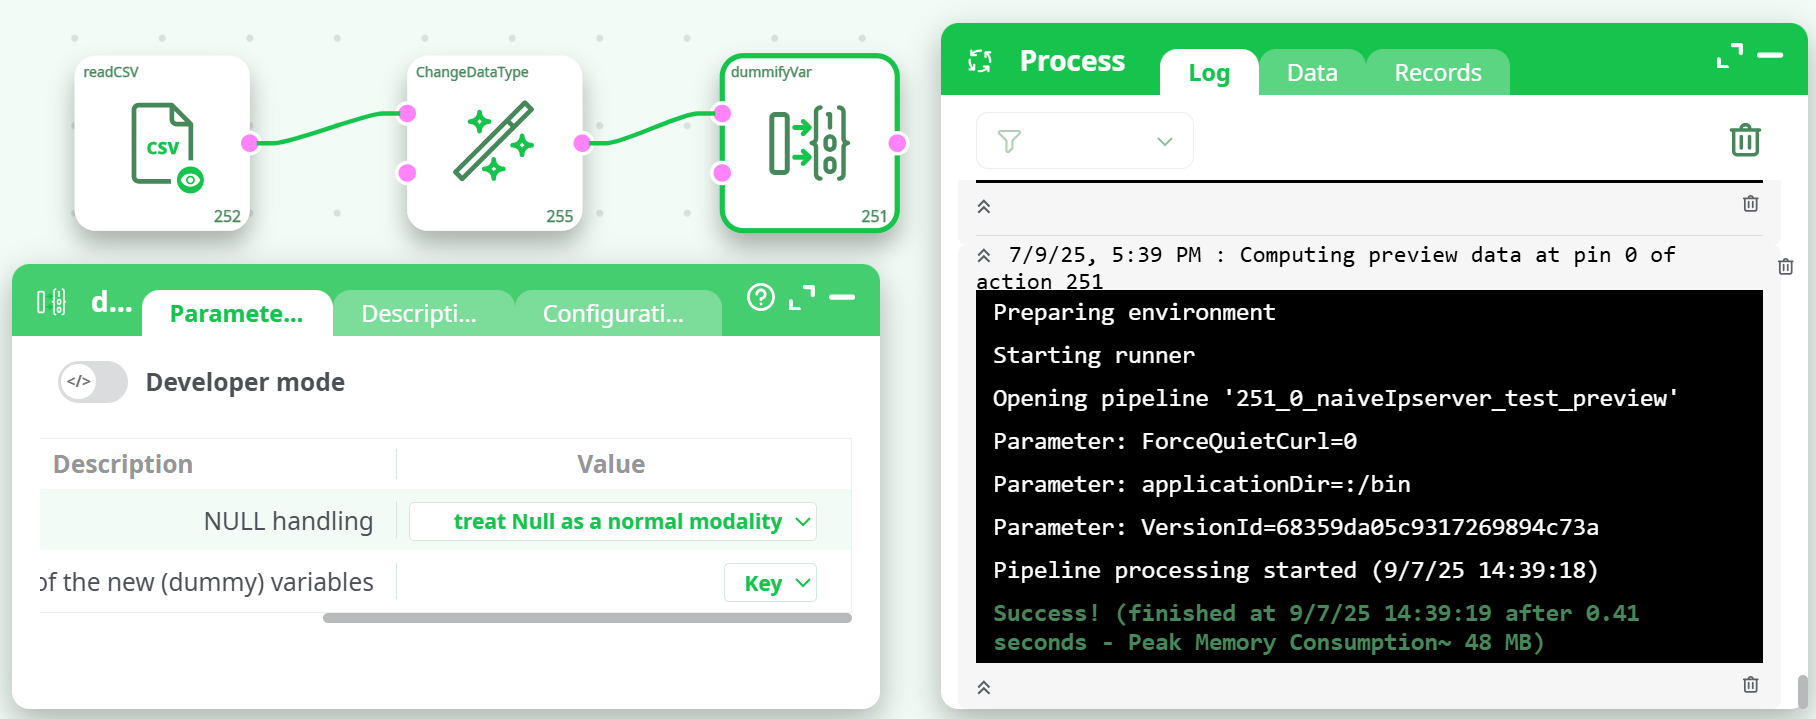The height and width of the screenshot is (719, 1816).
Task: Toggle Developer mode switch
Action: 92,382
